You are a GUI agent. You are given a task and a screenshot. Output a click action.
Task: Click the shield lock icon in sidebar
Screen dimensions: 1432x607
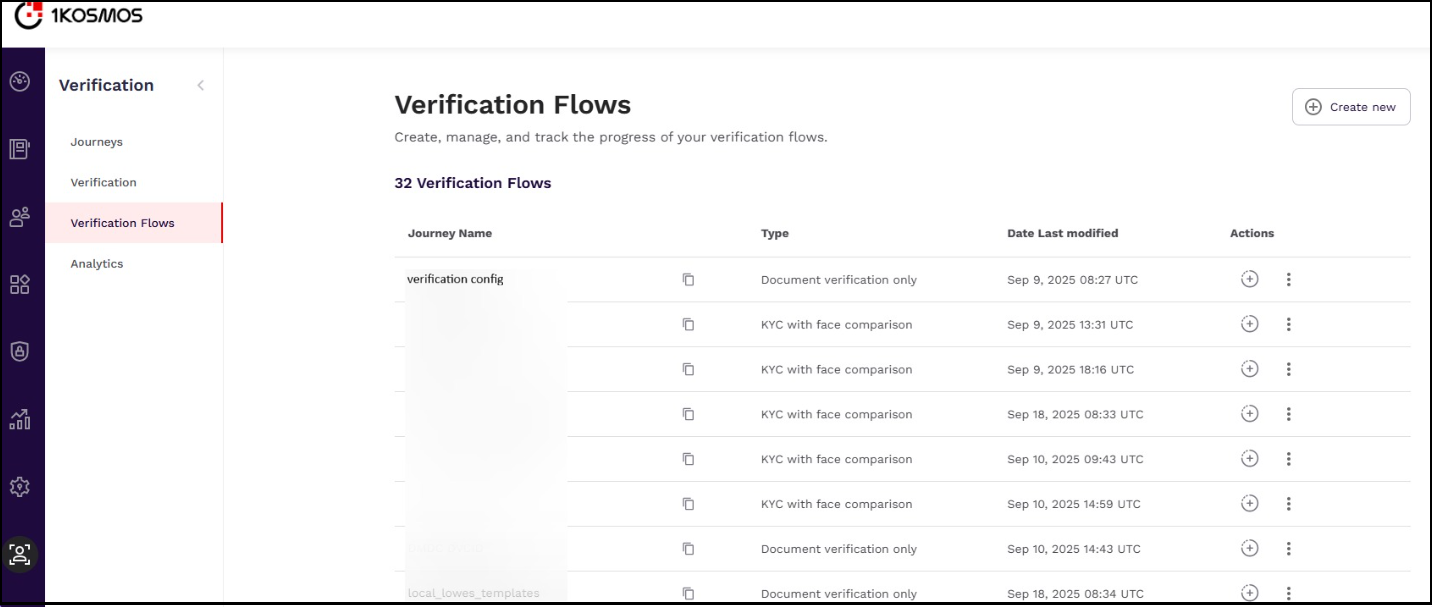pyautogui.click(x=20, y=351)
